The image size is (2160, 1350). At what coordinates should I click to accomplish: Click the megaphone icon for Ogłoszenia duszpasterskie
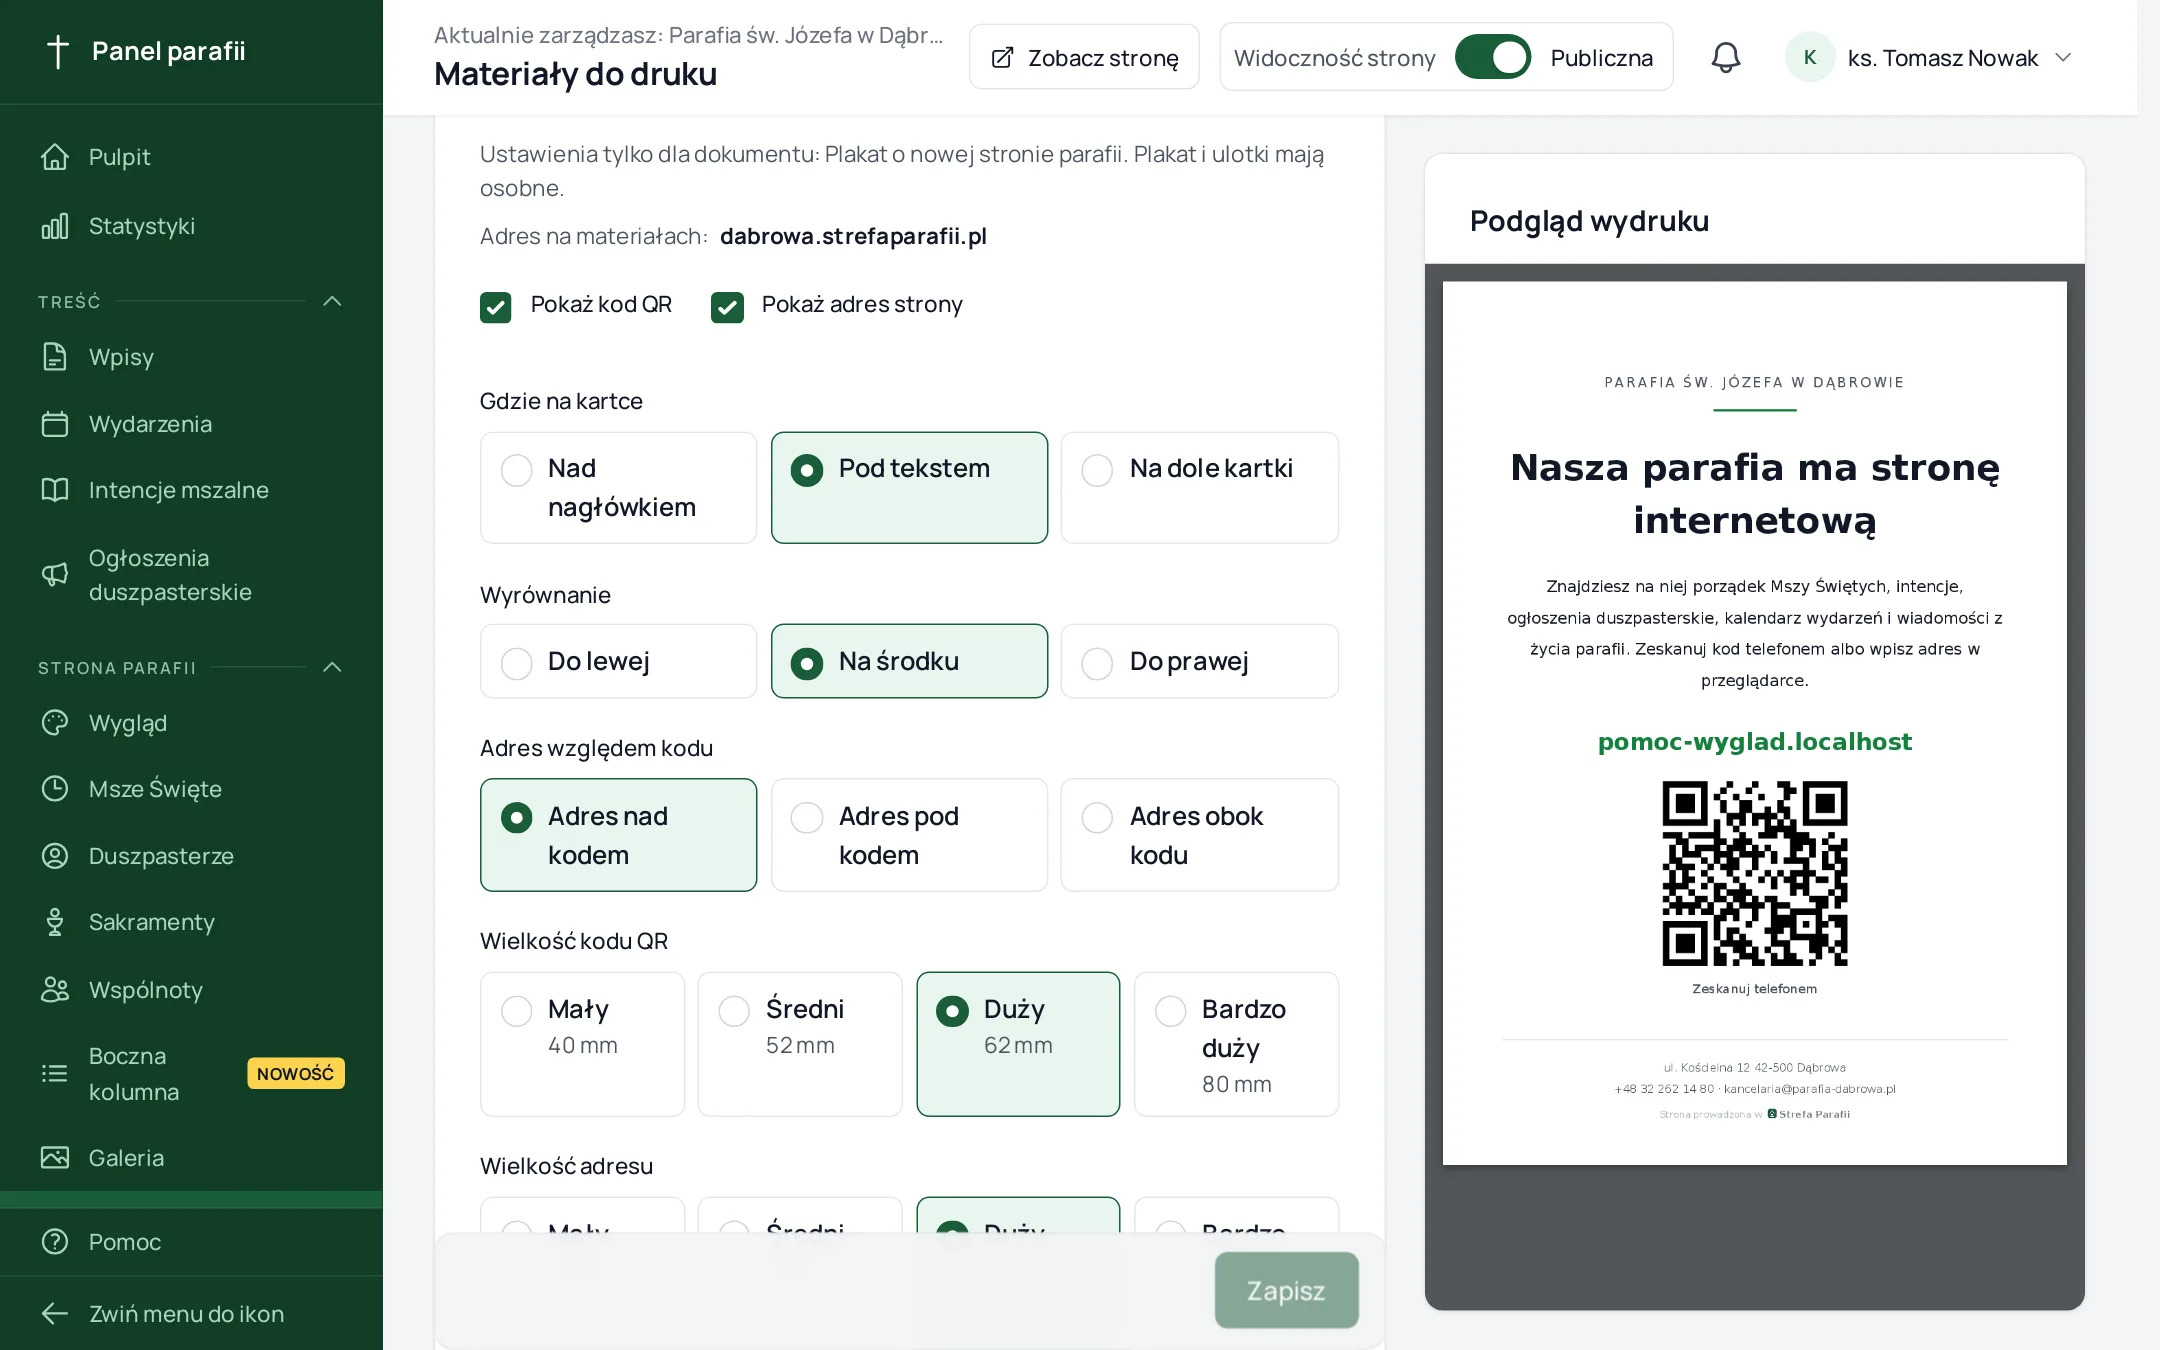(x=55, y=574)
